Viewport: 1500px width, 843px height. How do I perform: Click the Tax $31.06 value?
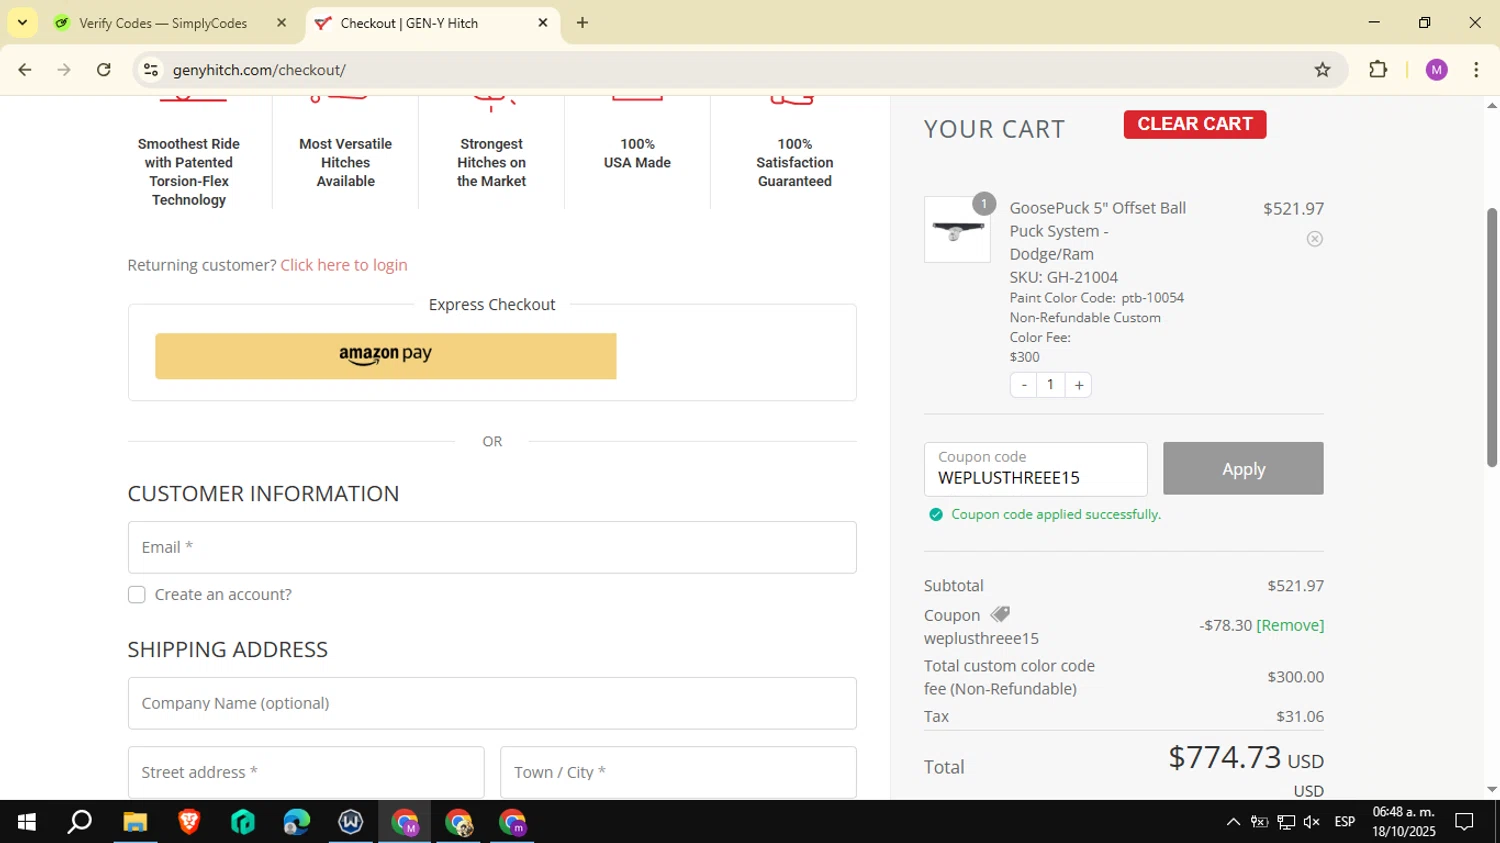[1300, 717]
